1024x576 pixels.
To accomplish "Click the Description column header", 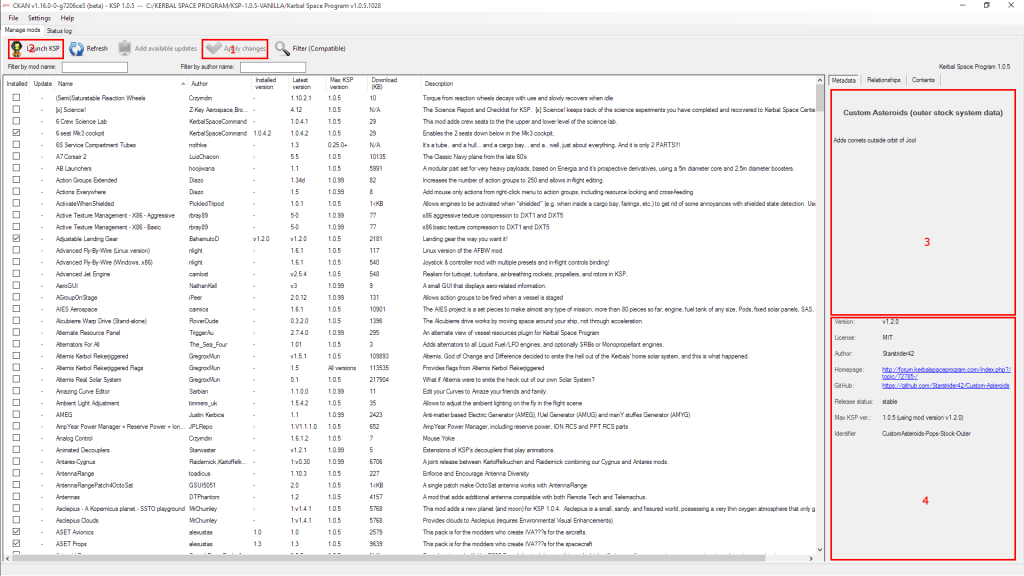I will click(x=618, y=84).
